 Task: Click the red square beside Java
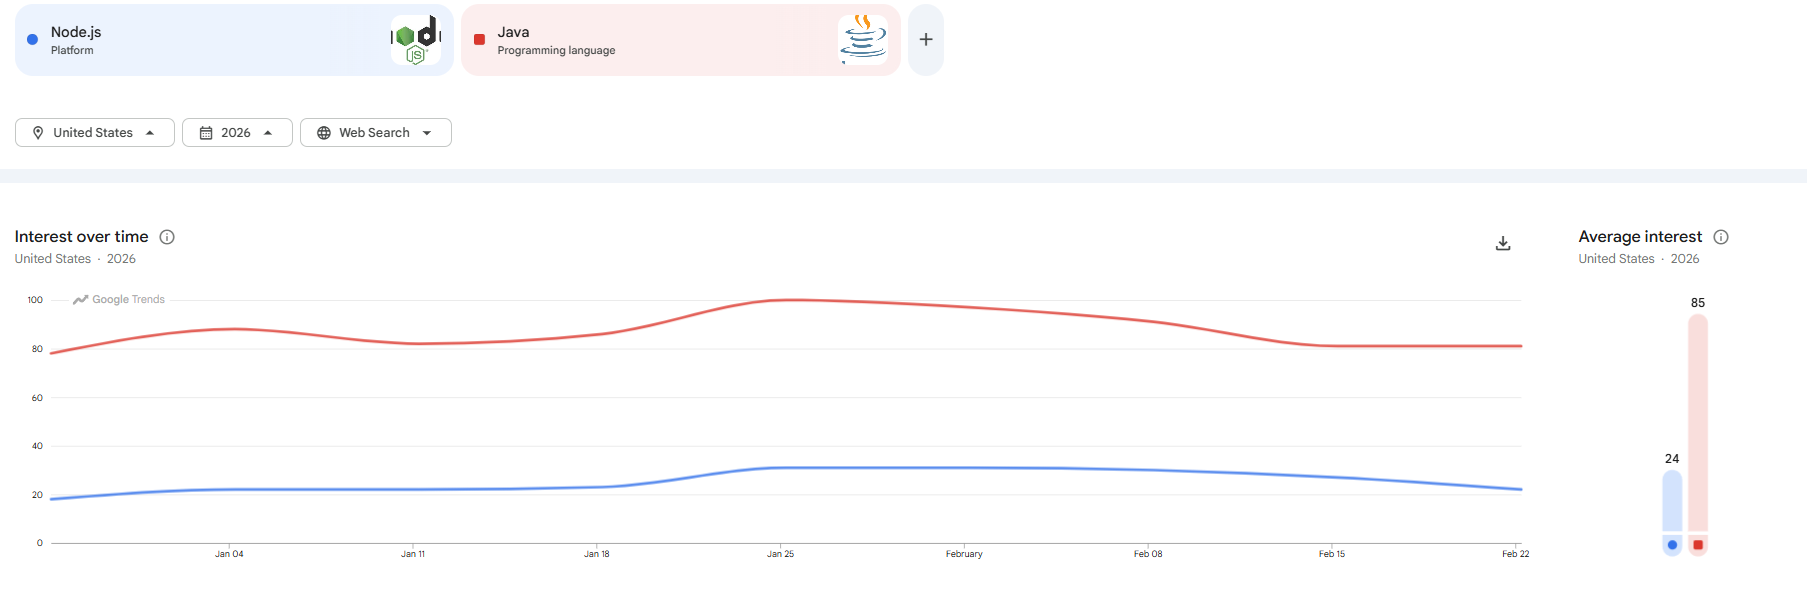point(479,40)
